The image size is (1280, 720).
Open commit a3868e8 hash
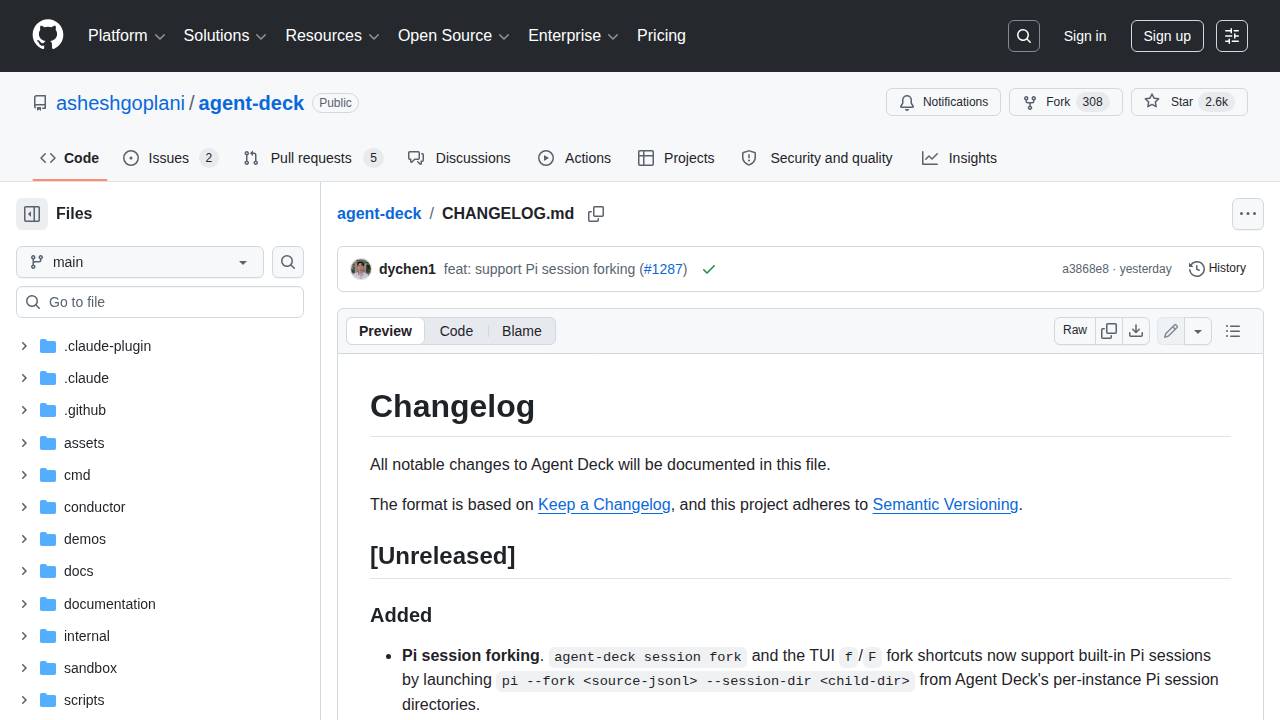1085,269
